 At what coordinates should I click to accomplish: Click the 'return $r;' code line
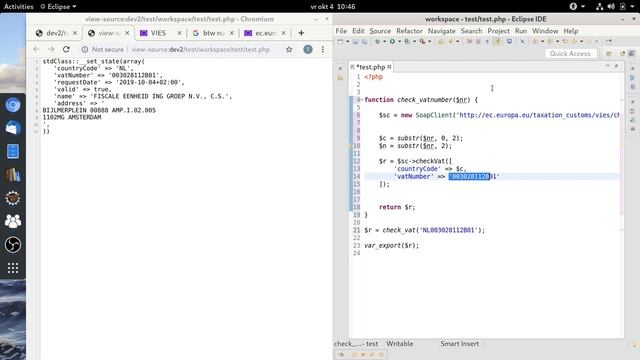[x=397, y=207]
